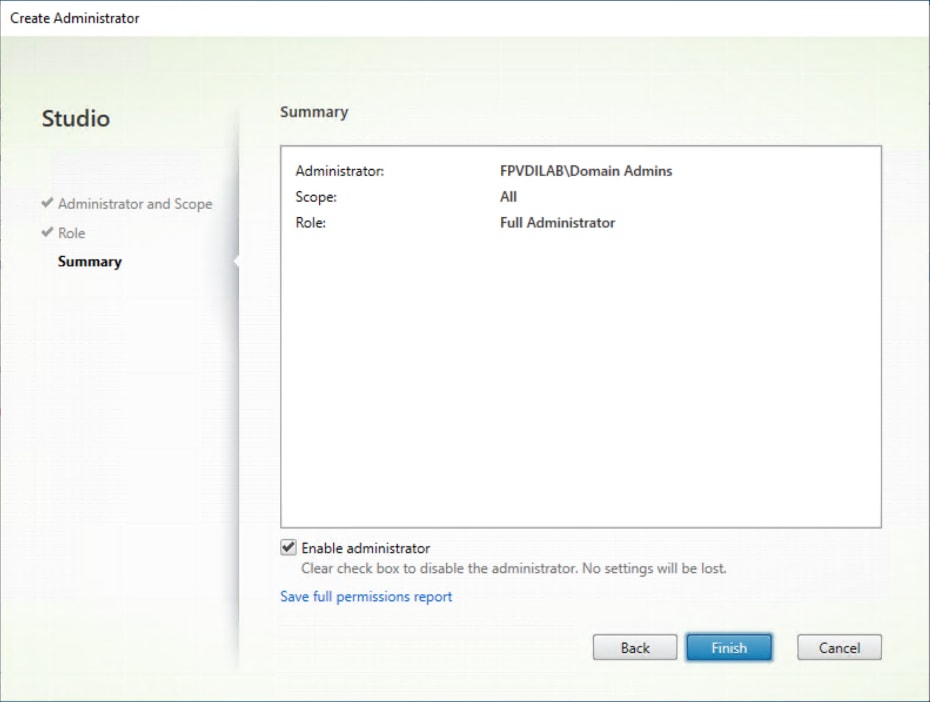
Task: Click the checkmark icon beside Role step
Action: (47, 232)
